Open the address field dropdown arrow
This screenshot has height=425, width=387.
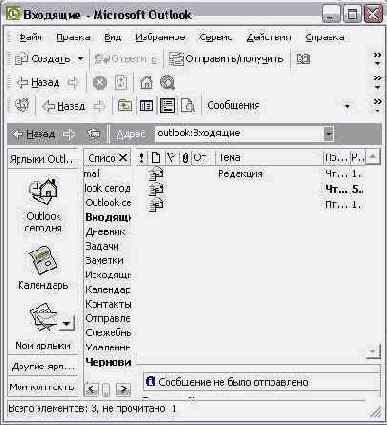click(329, 134)
